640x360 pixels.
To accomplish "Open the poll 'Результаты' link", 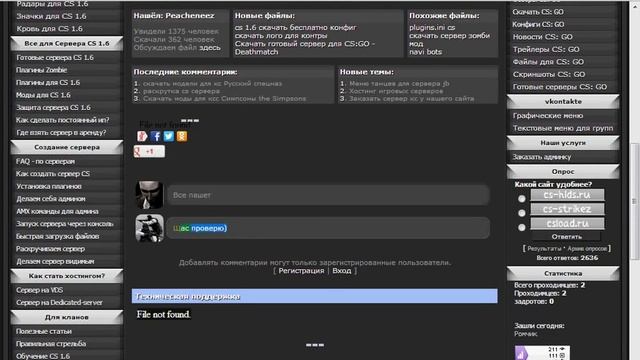I will [x=544, y=248].
